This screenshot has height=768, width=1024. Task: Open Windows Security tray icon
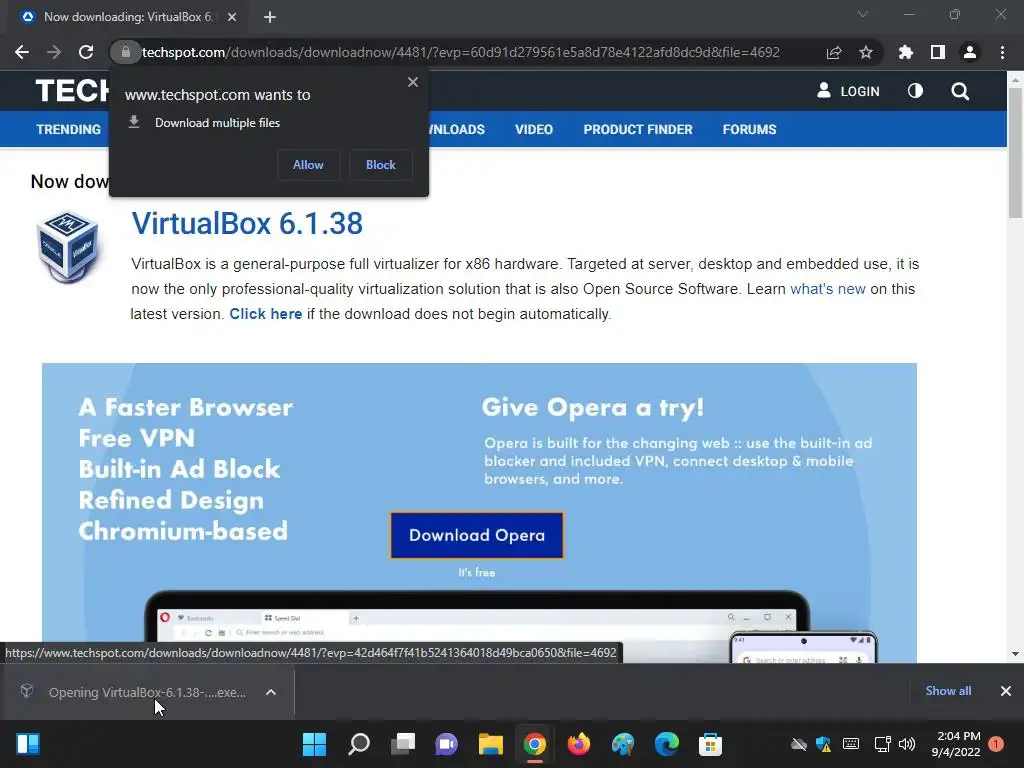tap(824, 744)
